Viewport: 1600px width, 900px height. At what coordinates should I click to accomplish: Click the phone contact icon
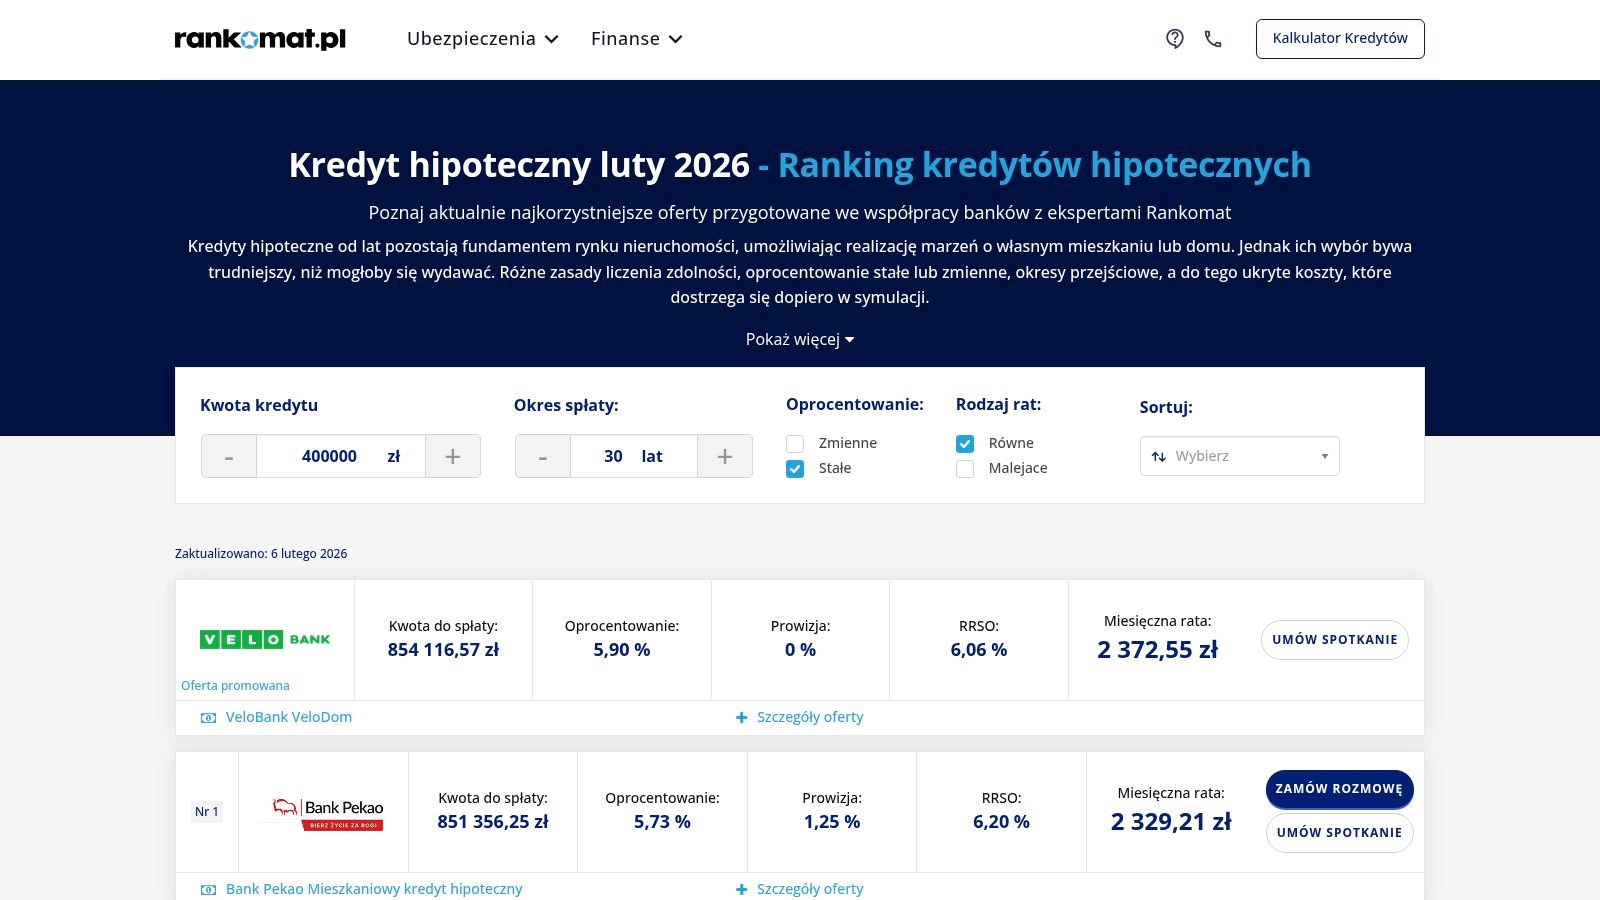(1213, 39)
